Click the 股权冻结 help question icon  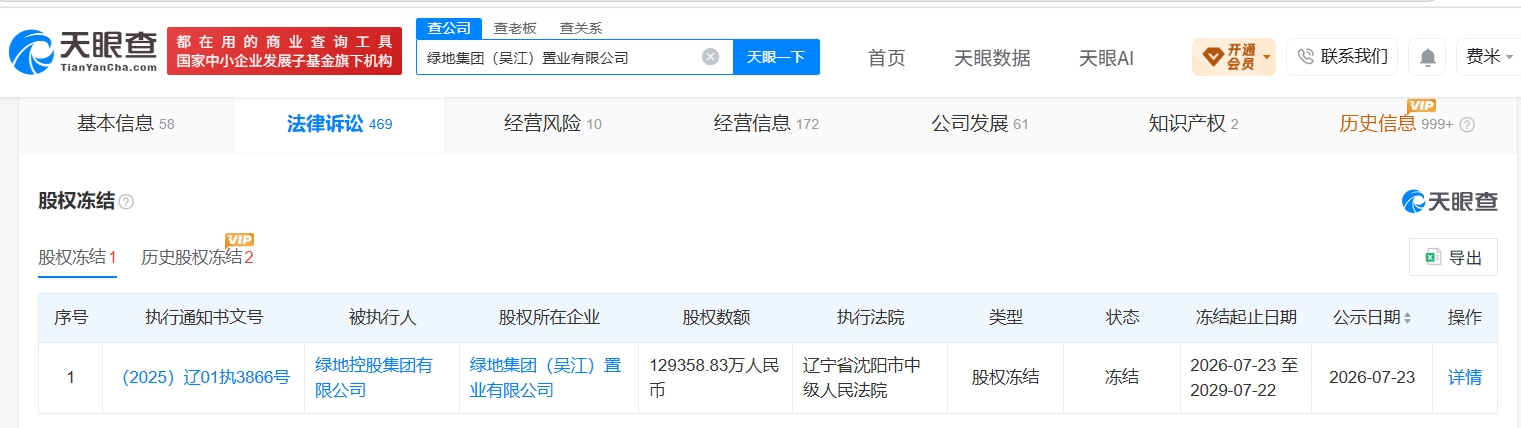pos(126,202)
